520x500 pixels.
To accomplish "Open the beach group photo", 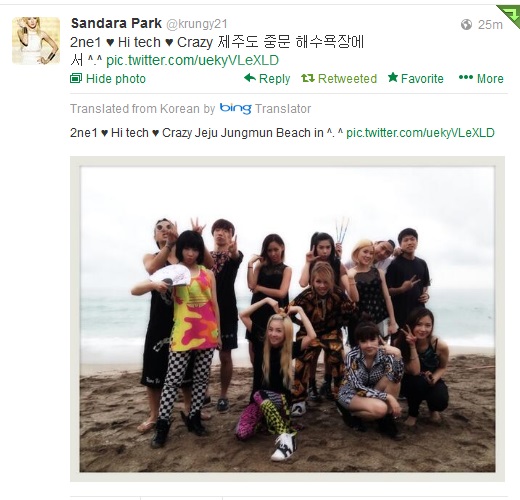I will pos(287,319).
